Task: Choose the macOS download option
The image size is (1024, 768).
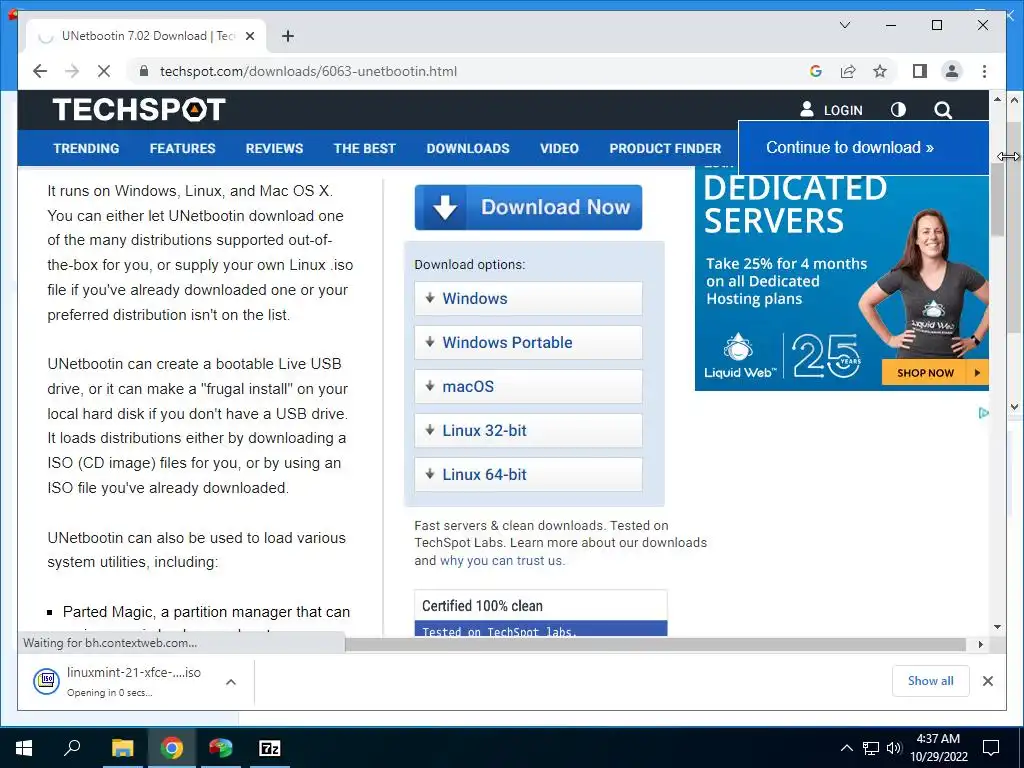Action: (528, 387)
